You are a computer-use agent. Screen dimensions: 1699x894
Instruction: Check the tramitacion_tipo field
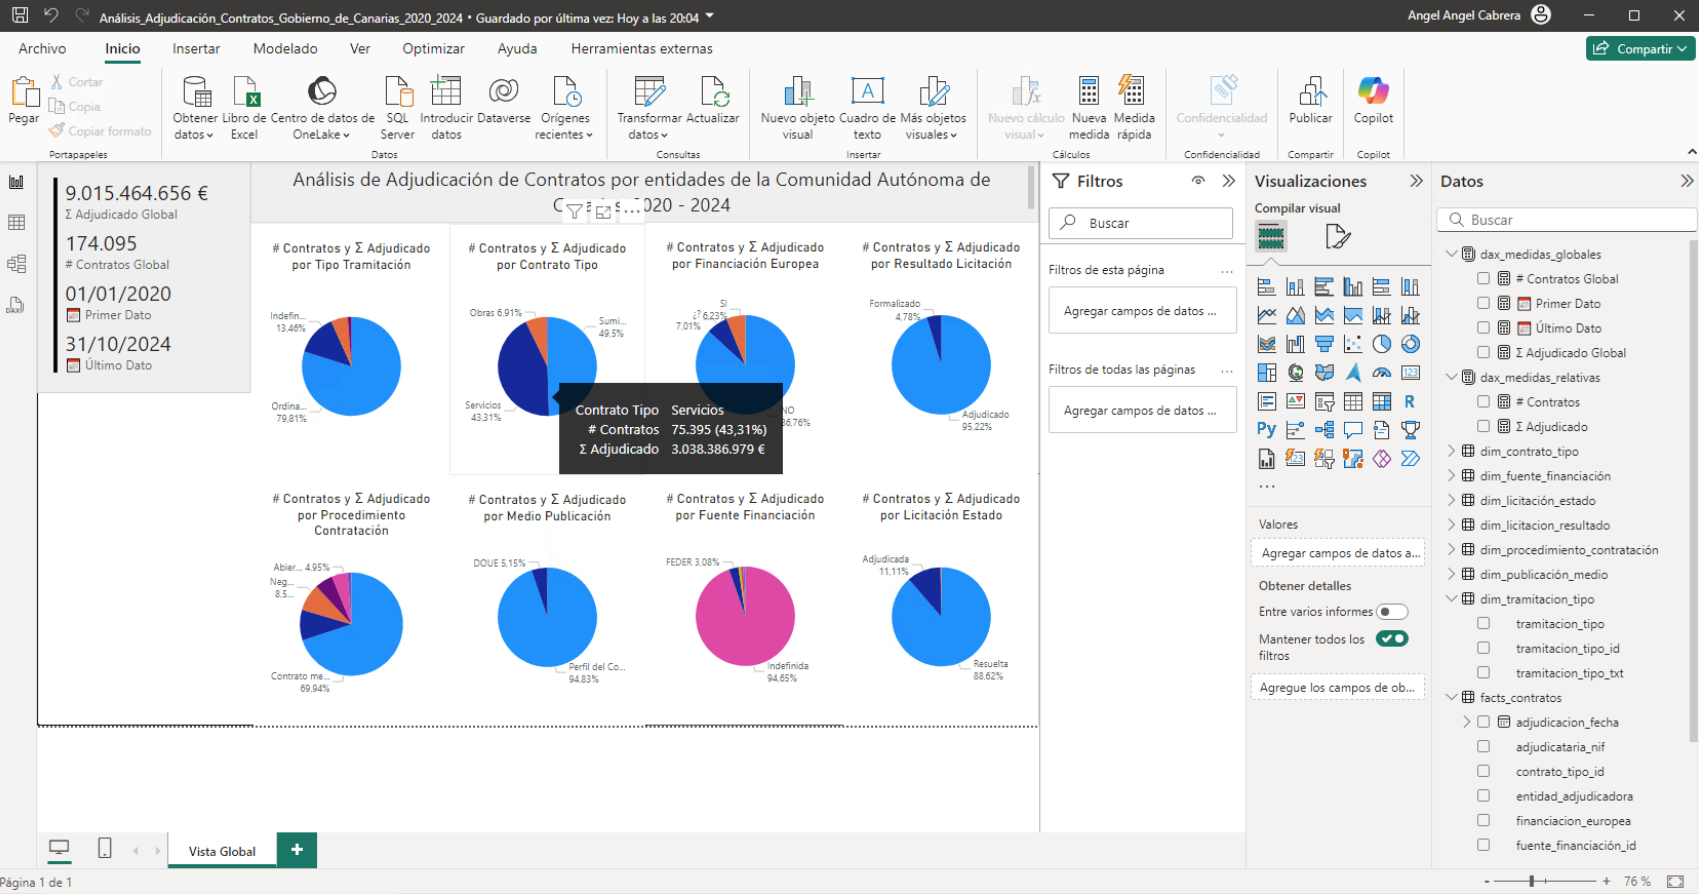click(1484, 623)
